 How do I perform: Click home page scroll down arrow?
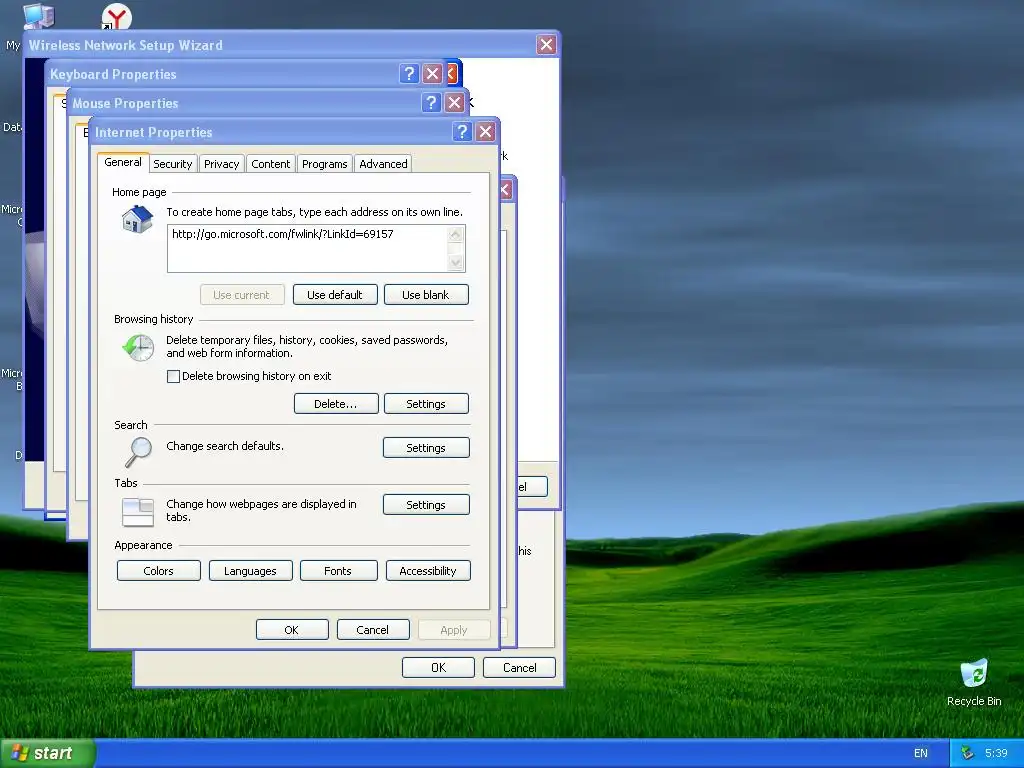tap(456, 263)
